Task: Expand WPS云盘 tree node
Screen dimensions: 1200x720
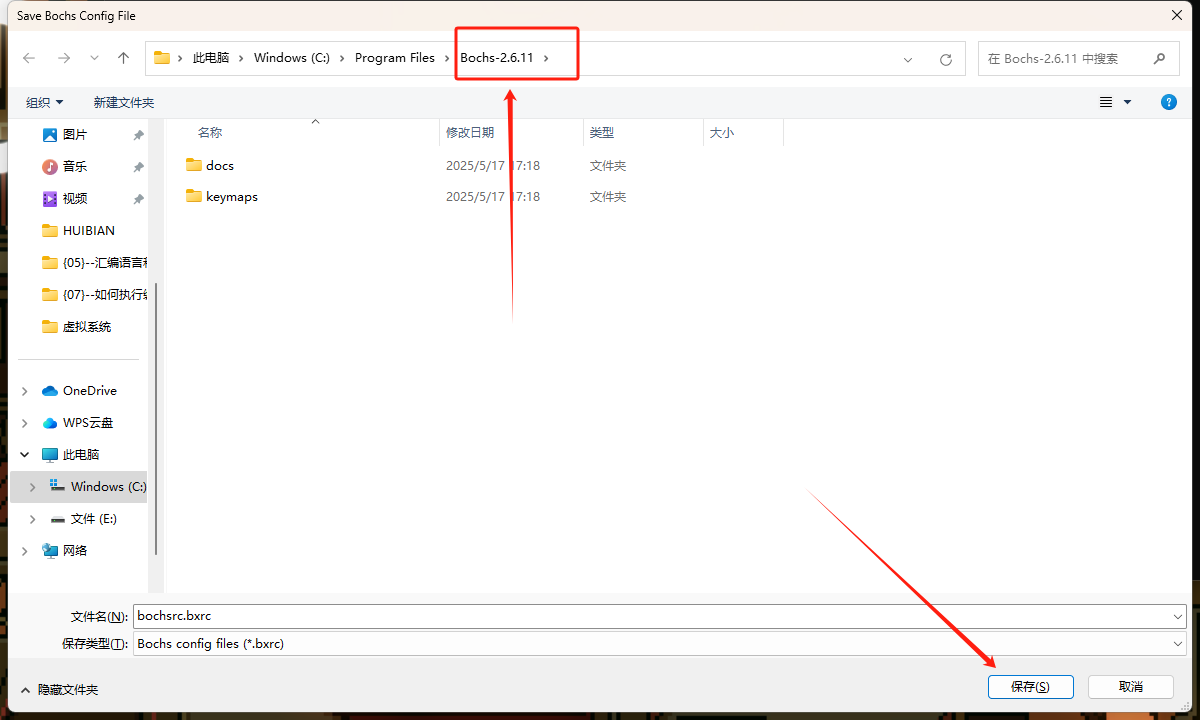Action: point(25,422)
